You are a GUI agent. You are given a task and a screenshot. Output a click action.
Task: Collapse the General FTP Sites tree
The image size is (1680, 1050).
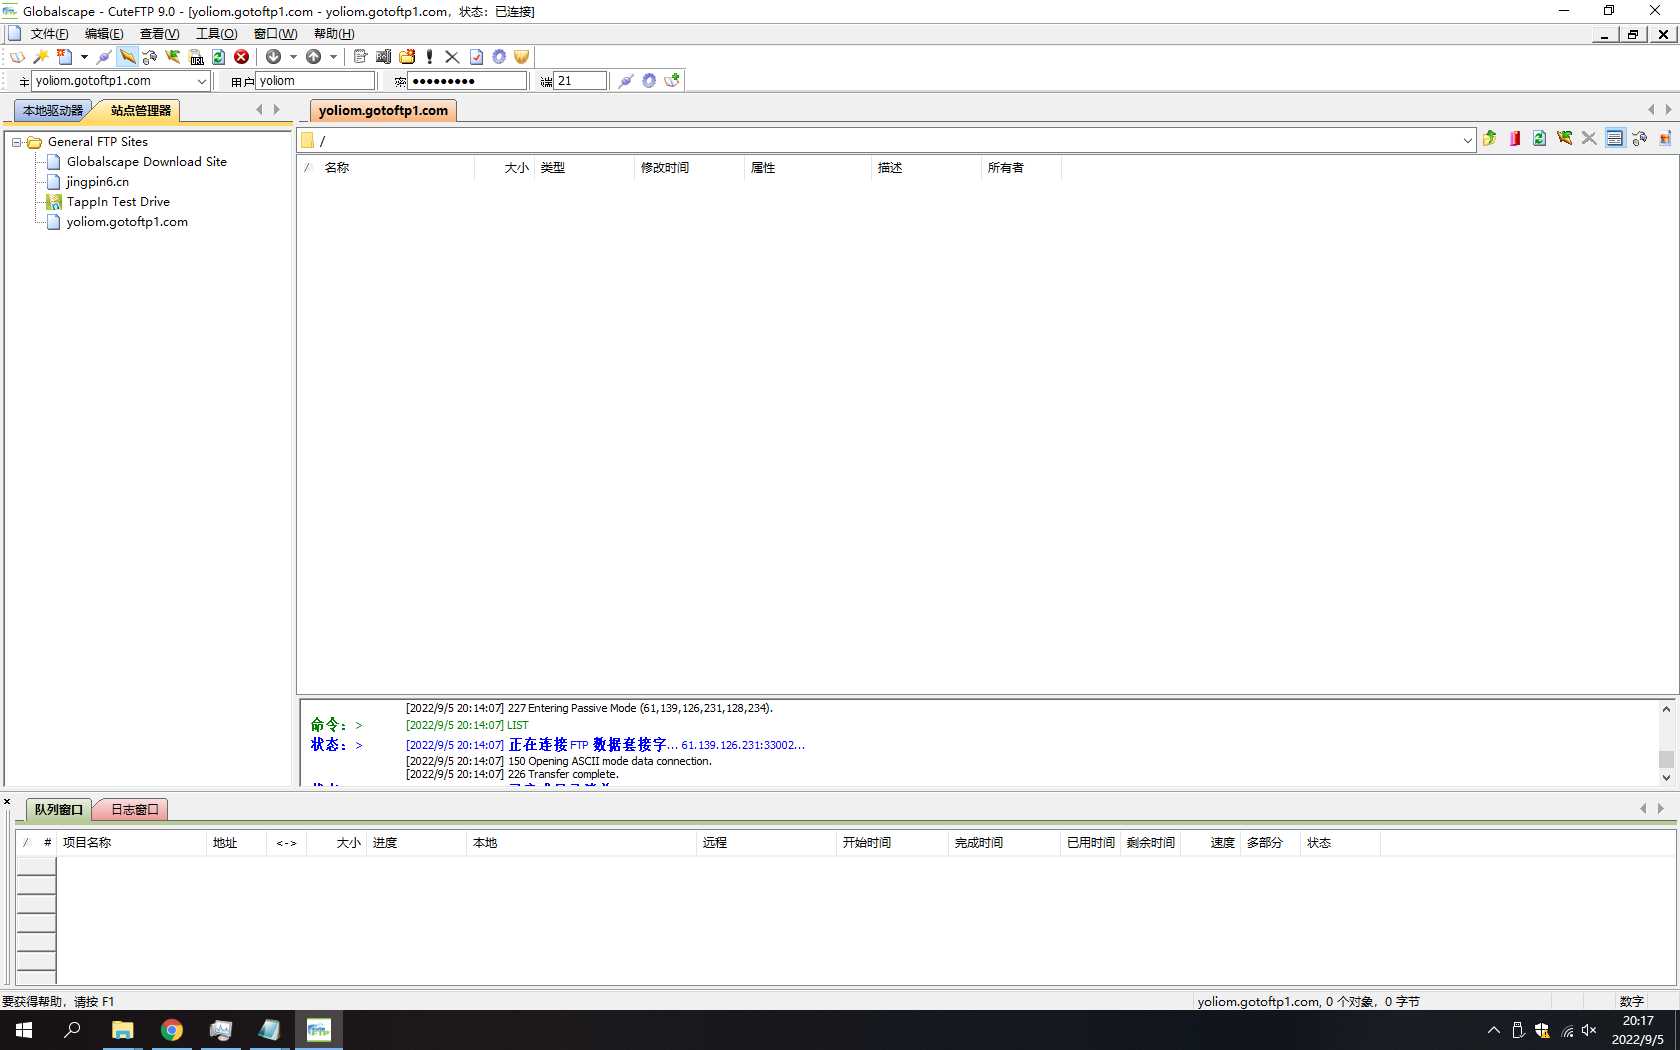click(x=17, y=142)
